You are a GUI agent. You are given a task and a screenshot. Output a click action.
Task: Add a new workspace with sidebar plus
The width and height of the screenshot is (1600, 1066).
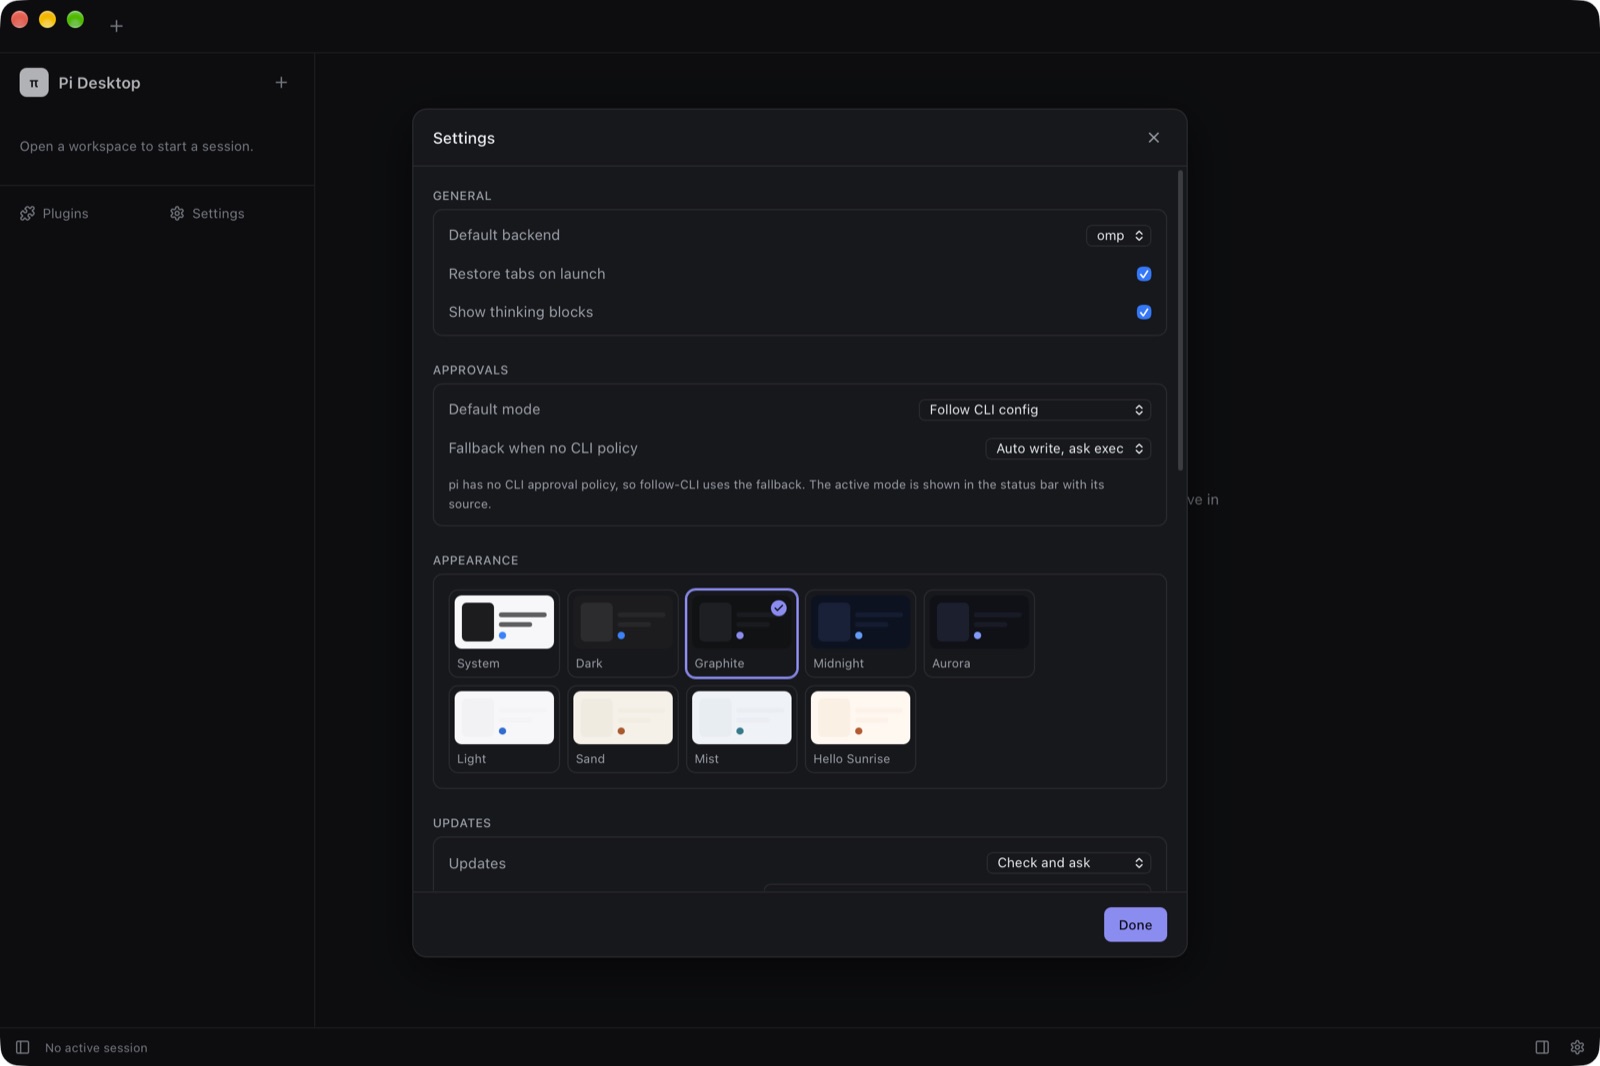point(281,82)
